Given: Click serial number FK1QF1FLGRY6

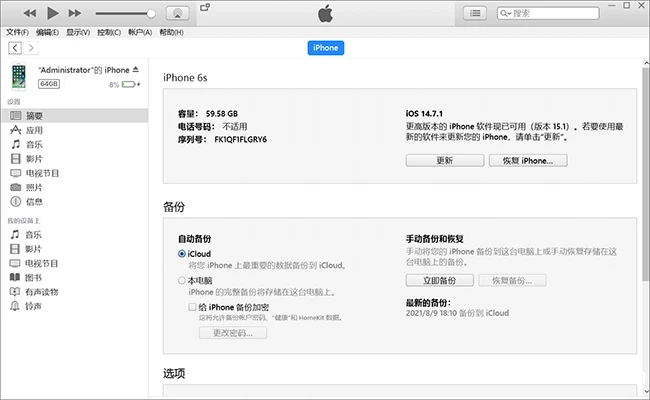Looking at the screenshot, I should [240, 139].
